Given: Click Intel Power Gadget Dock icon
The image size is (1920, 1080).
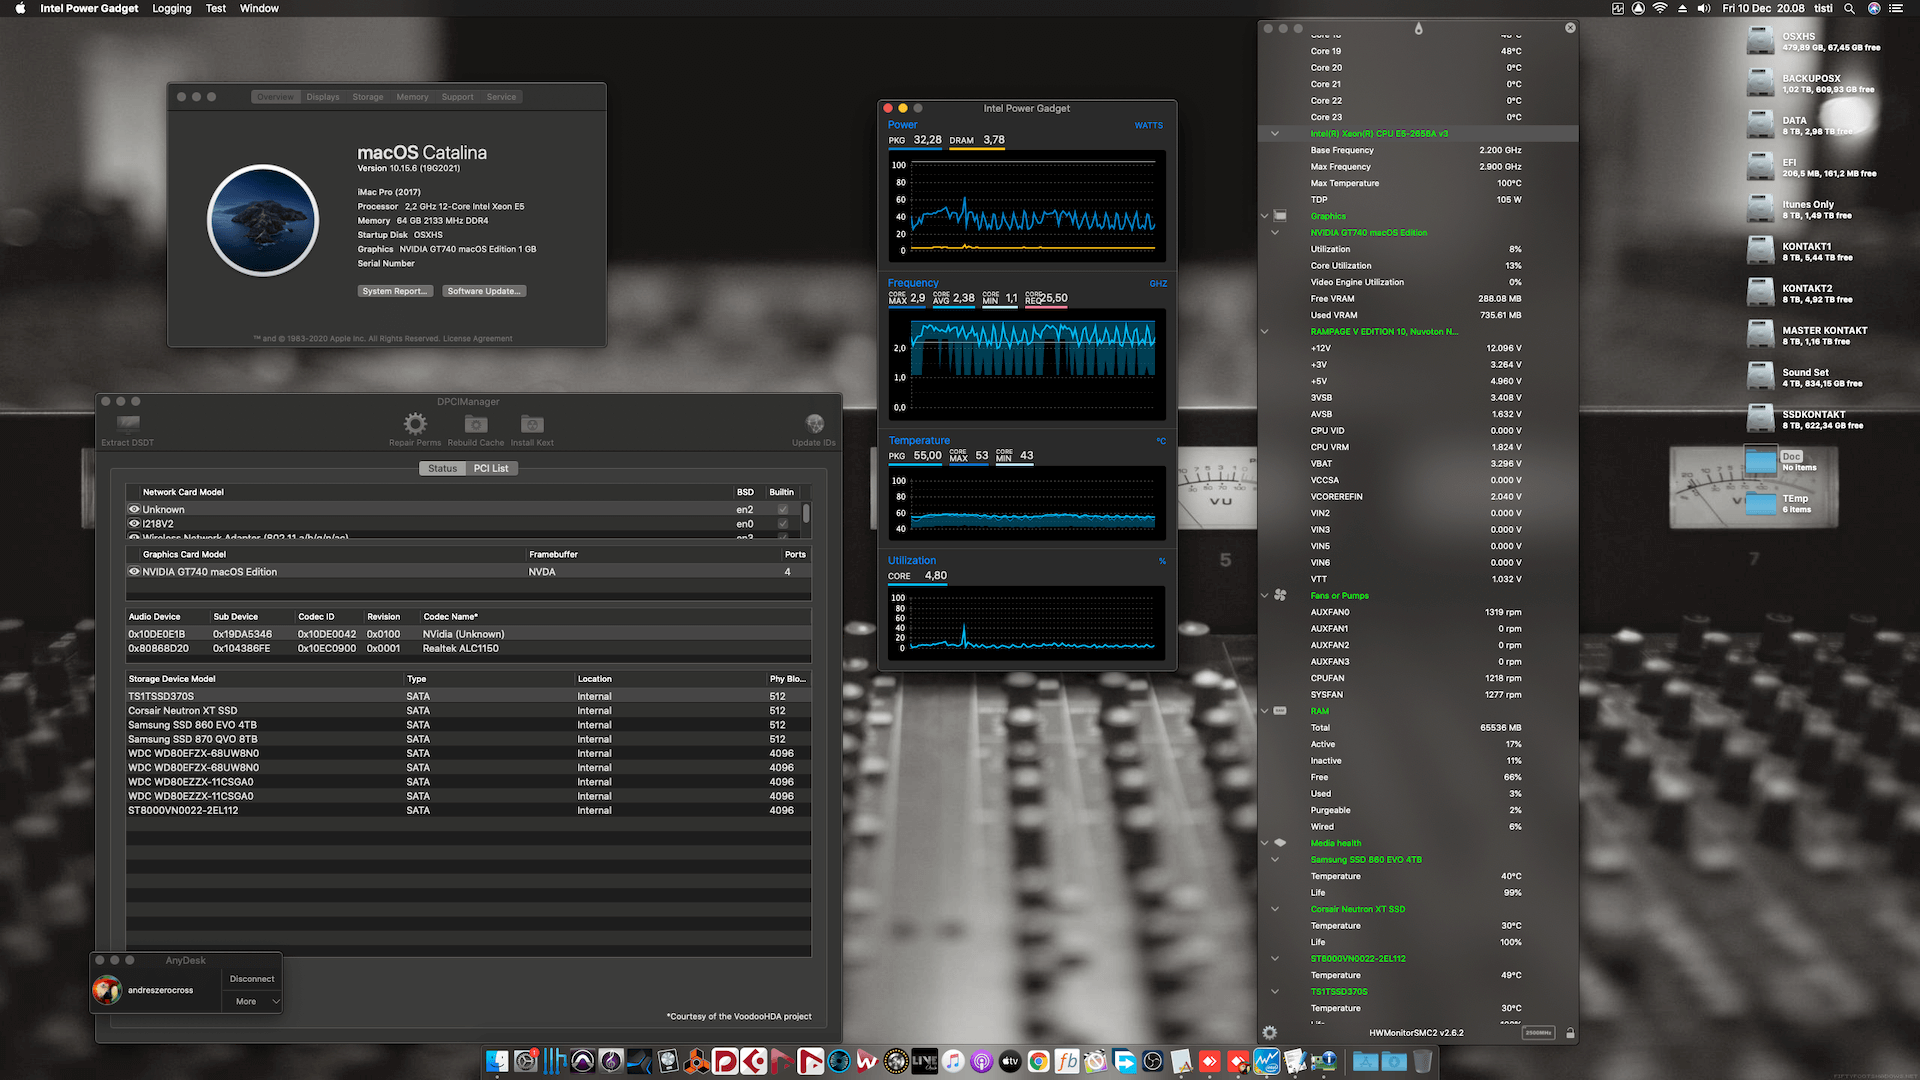Looking at the screenshot, I should (x=1267, y=1061).
